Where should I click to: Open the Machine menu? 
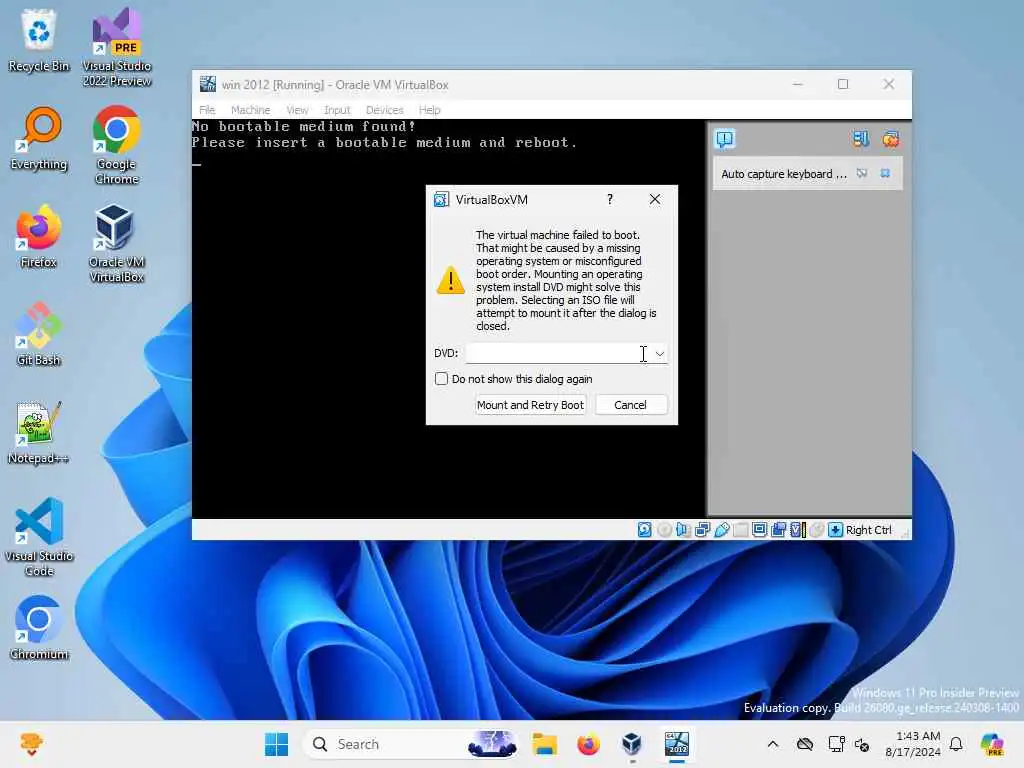pyautogui.click(x=250, y=110)
